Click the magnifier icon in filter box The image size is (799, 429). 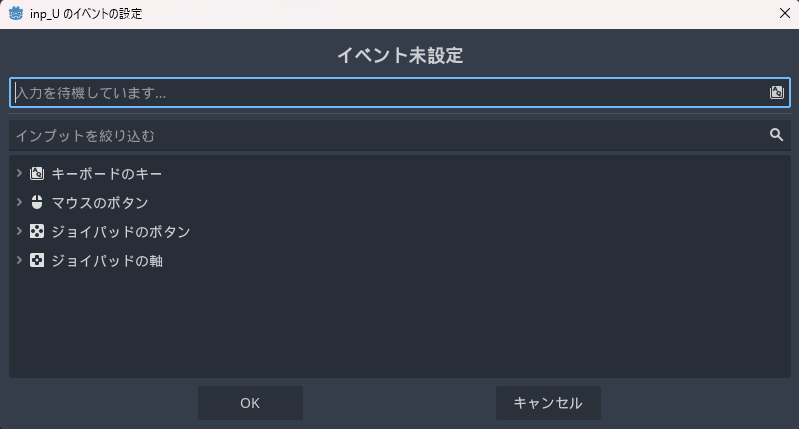click(776, 135)
